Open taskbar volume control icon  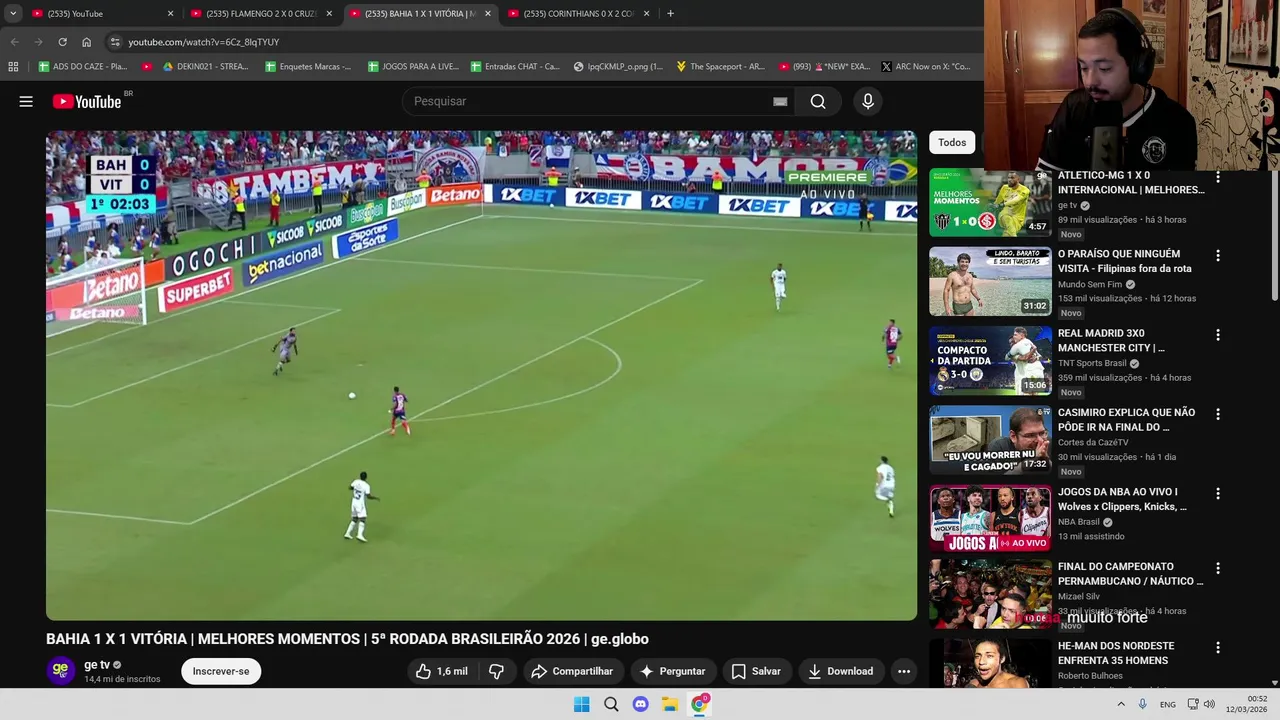point(1209,704)
